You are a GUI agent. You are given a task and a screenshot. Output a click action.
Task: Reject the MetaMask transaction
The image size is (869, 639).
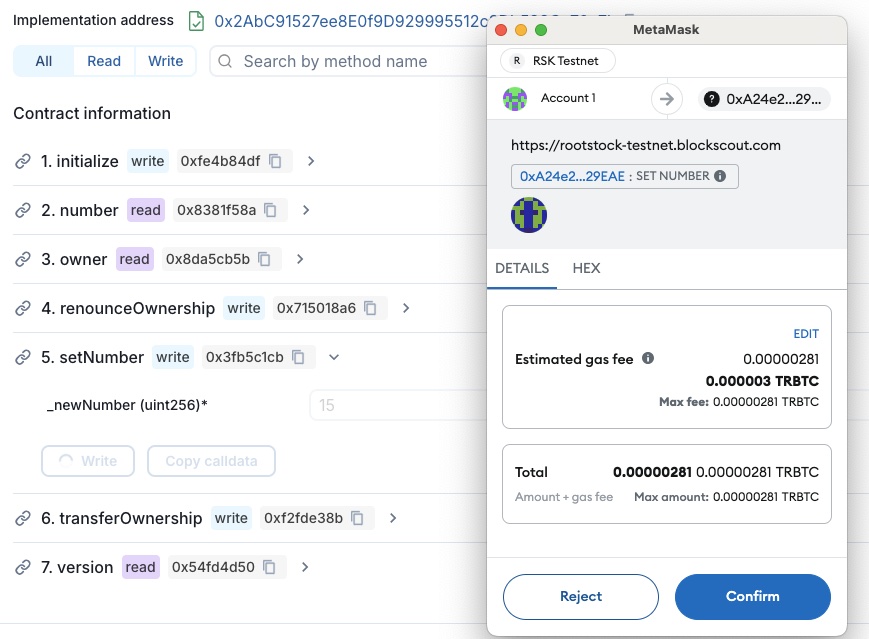tap(580, 596)
